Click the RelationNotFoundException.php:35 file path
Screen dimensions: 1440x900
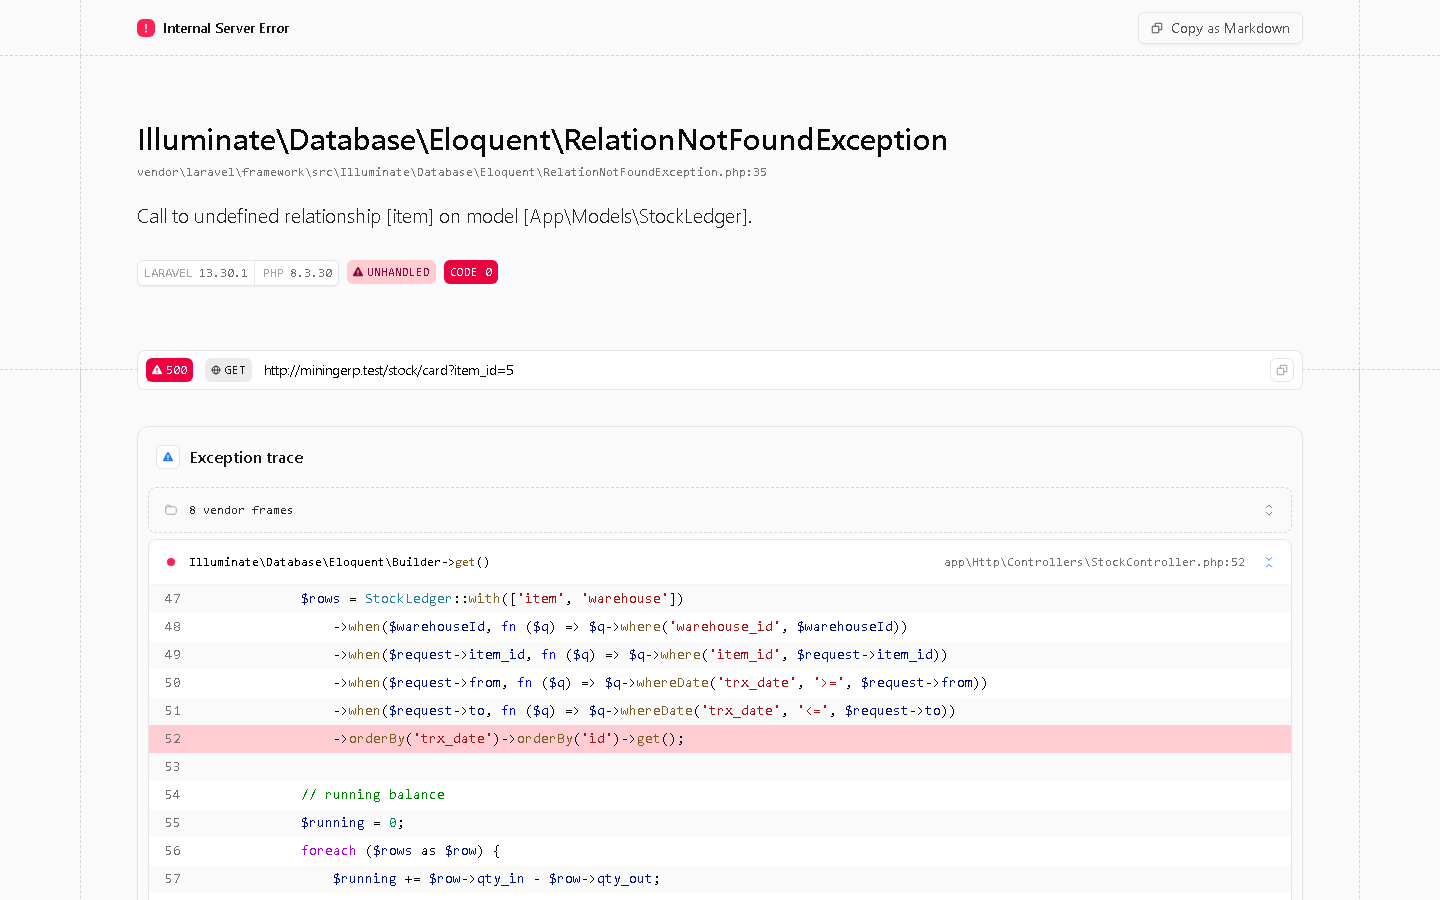tap(452, 172)
